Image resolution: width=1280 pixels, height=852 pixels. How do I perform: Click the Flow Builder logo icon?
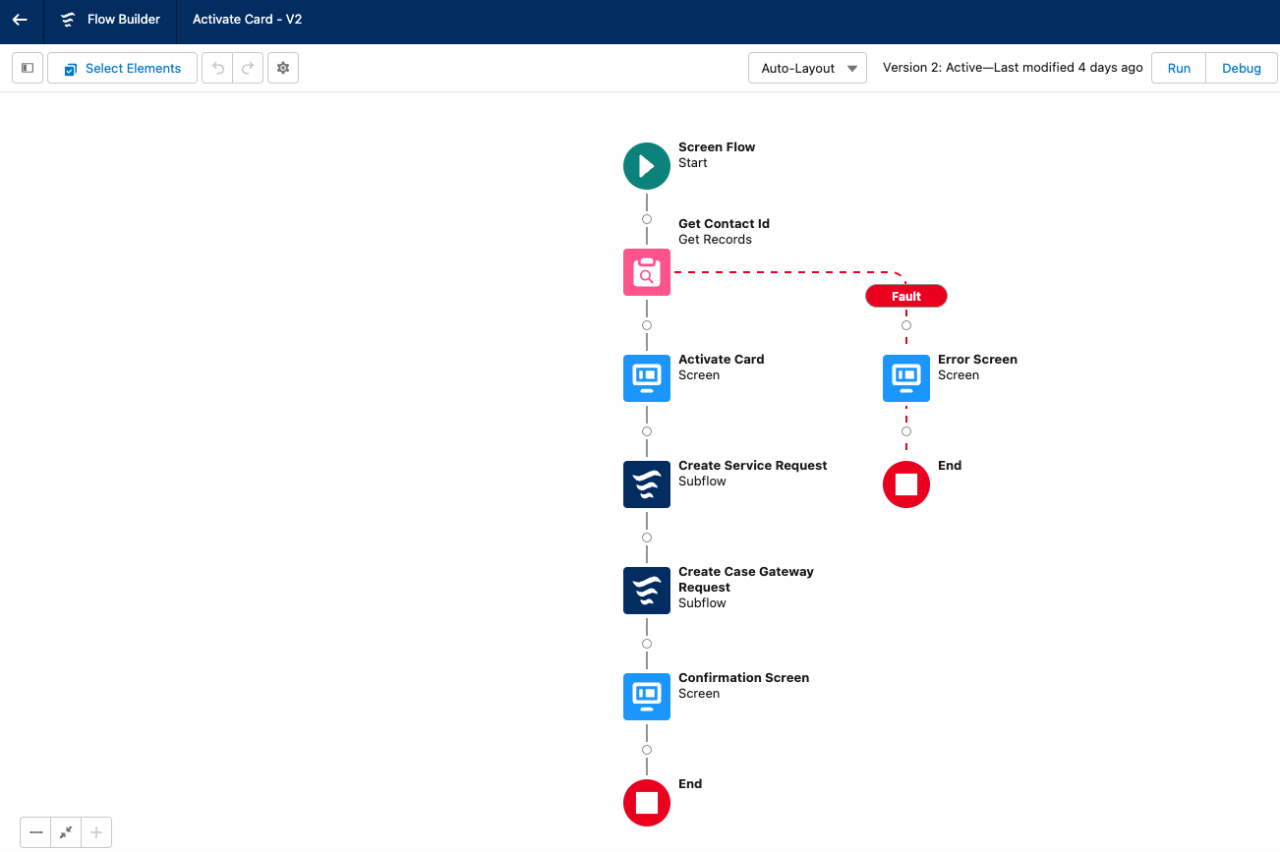(68, 20)
